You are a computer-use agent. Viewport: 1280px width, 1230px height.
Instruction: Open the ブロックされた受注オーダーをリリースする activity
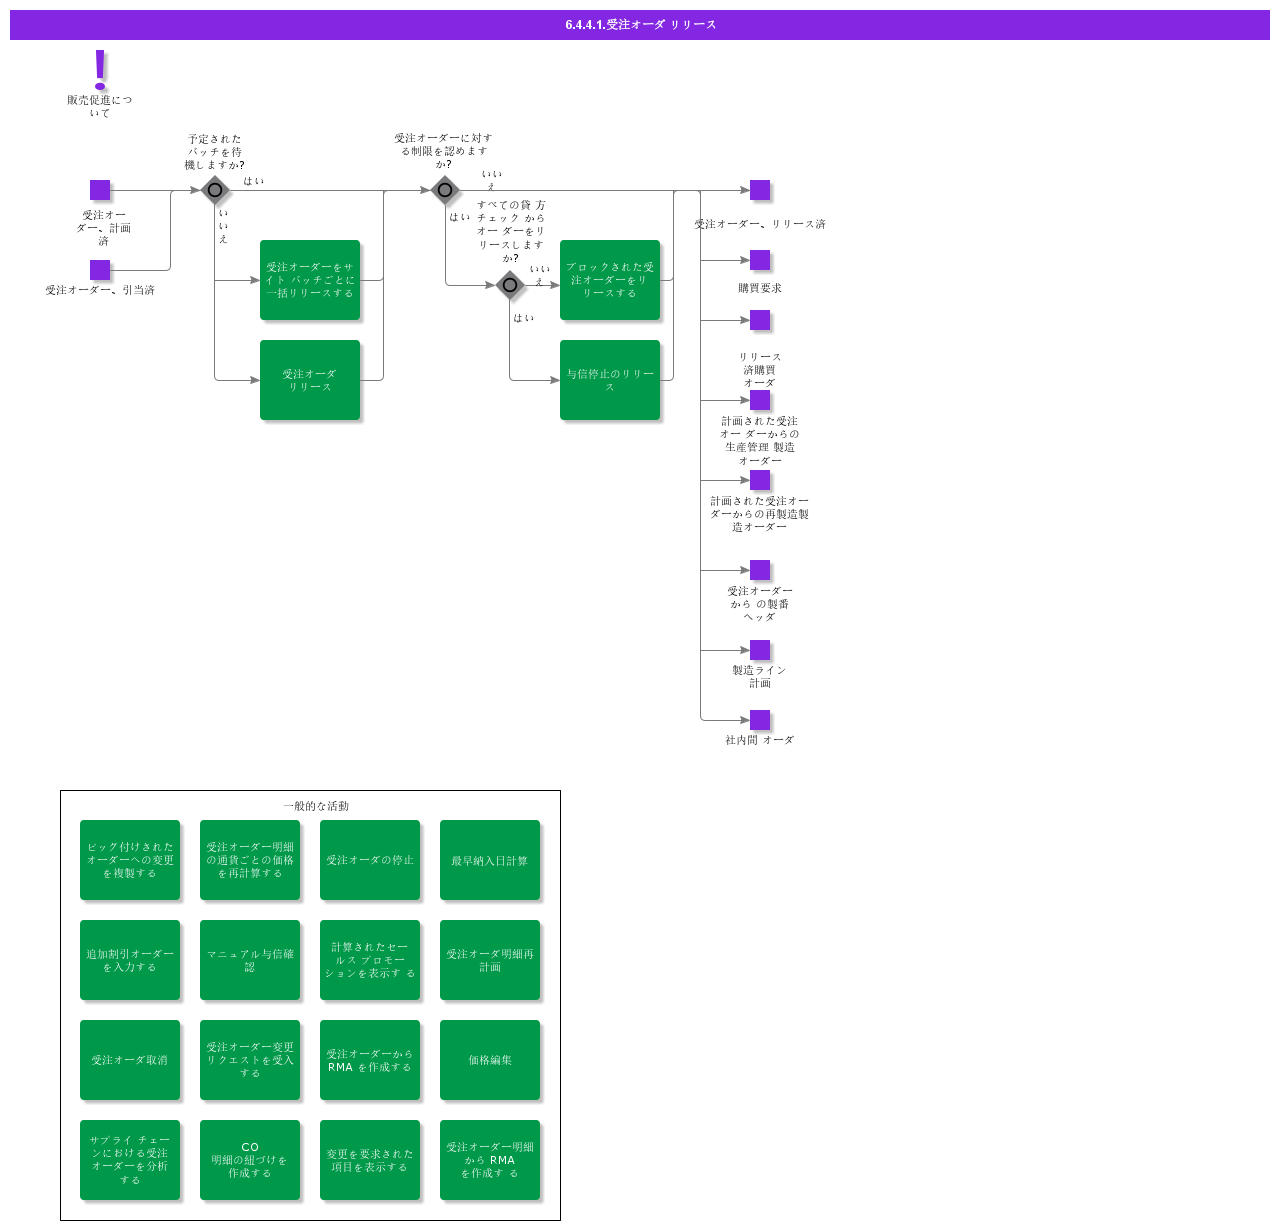point(610,280)
